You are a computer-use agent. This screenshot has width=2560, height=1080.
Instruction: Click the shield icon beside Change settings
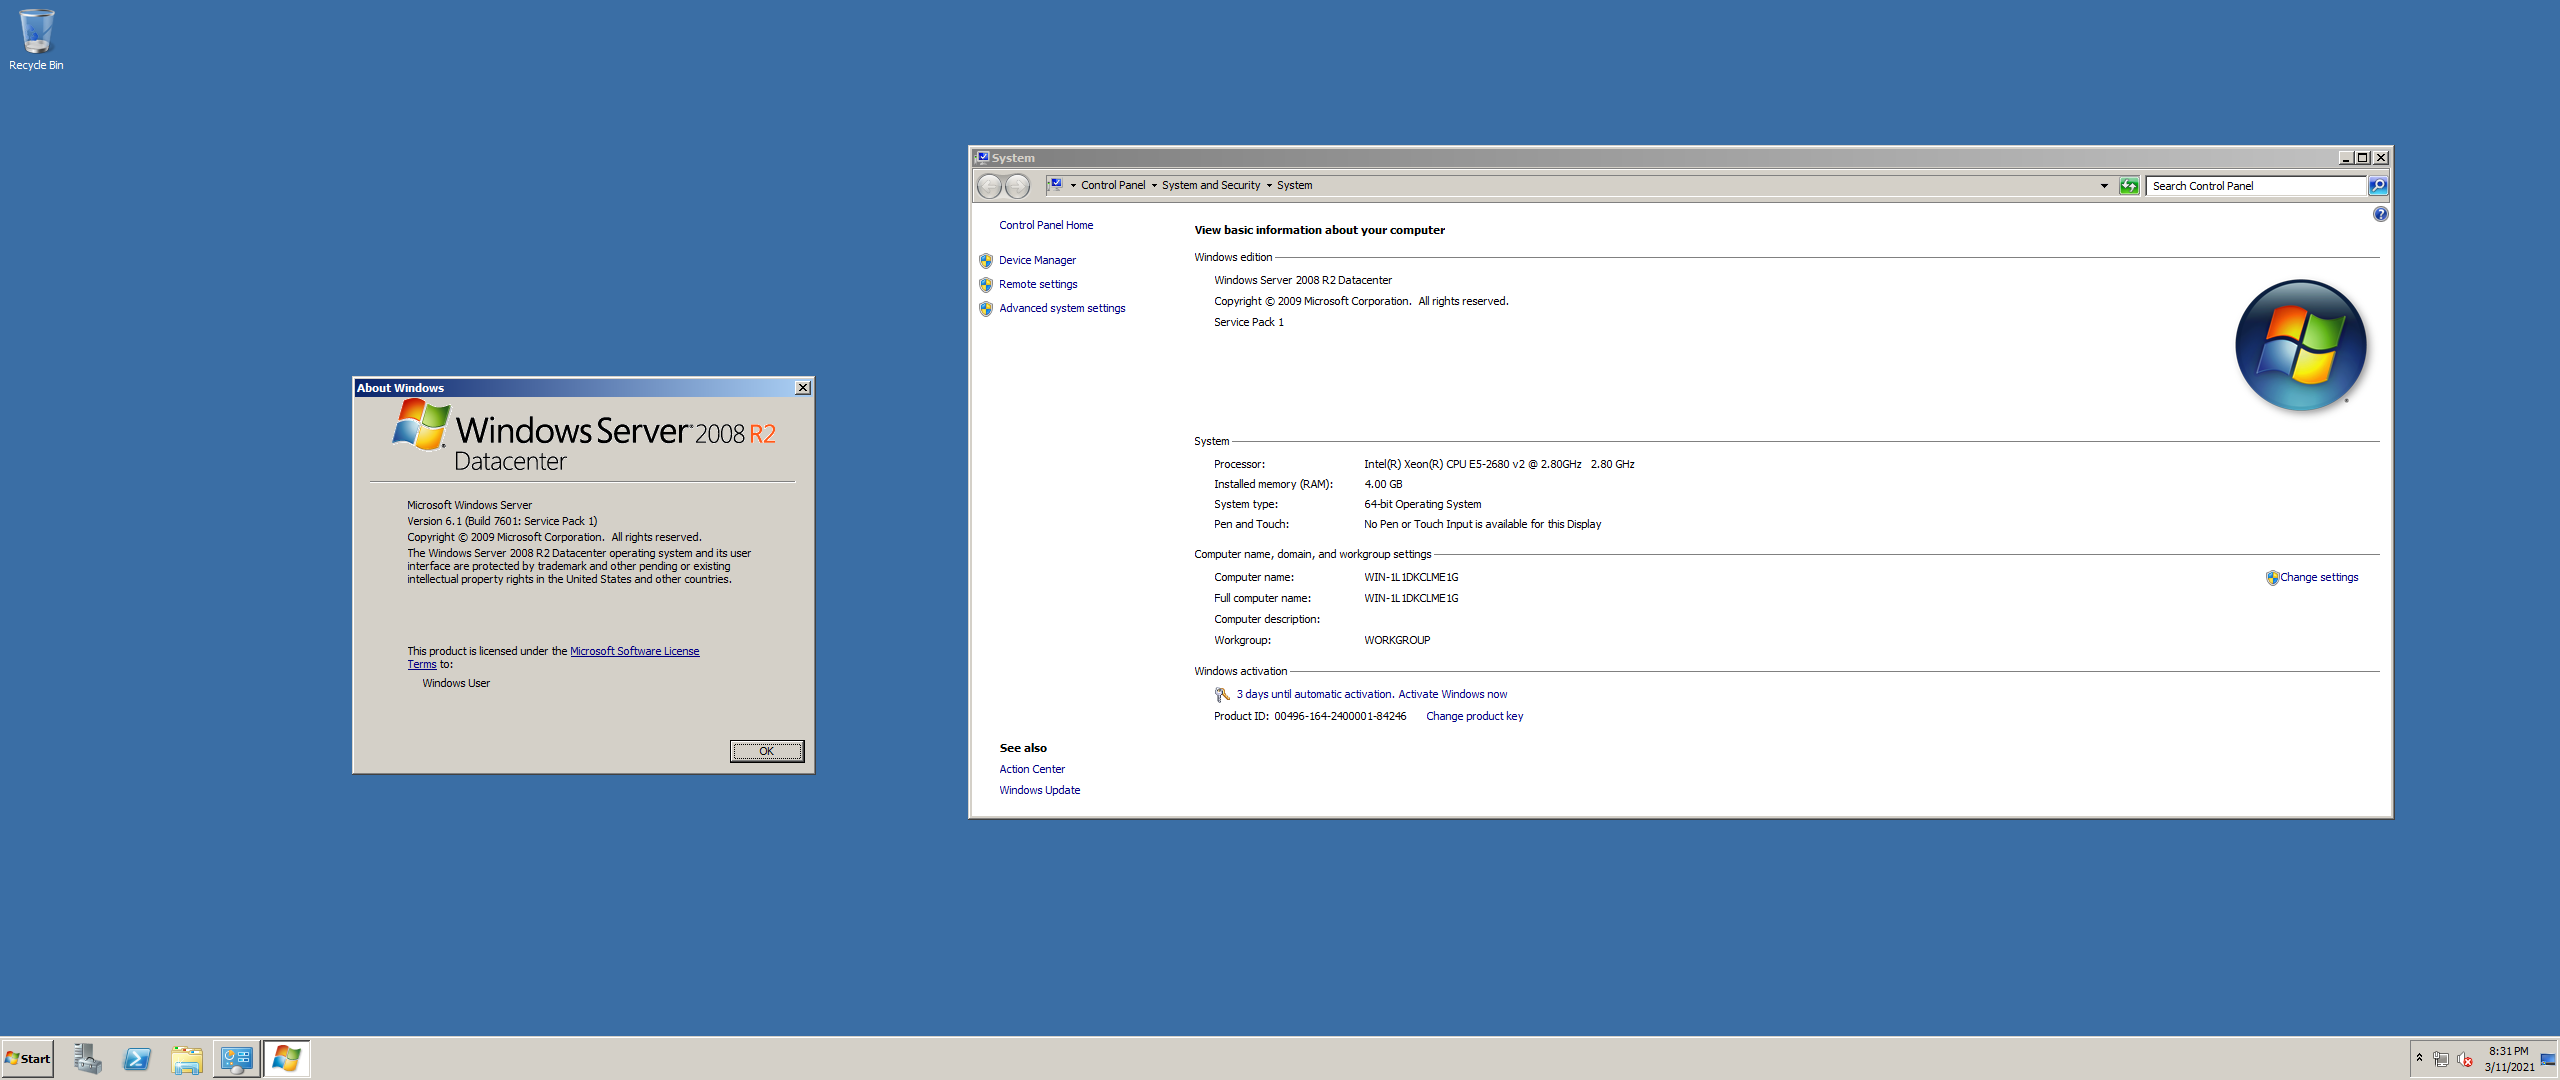point(2272,578)
